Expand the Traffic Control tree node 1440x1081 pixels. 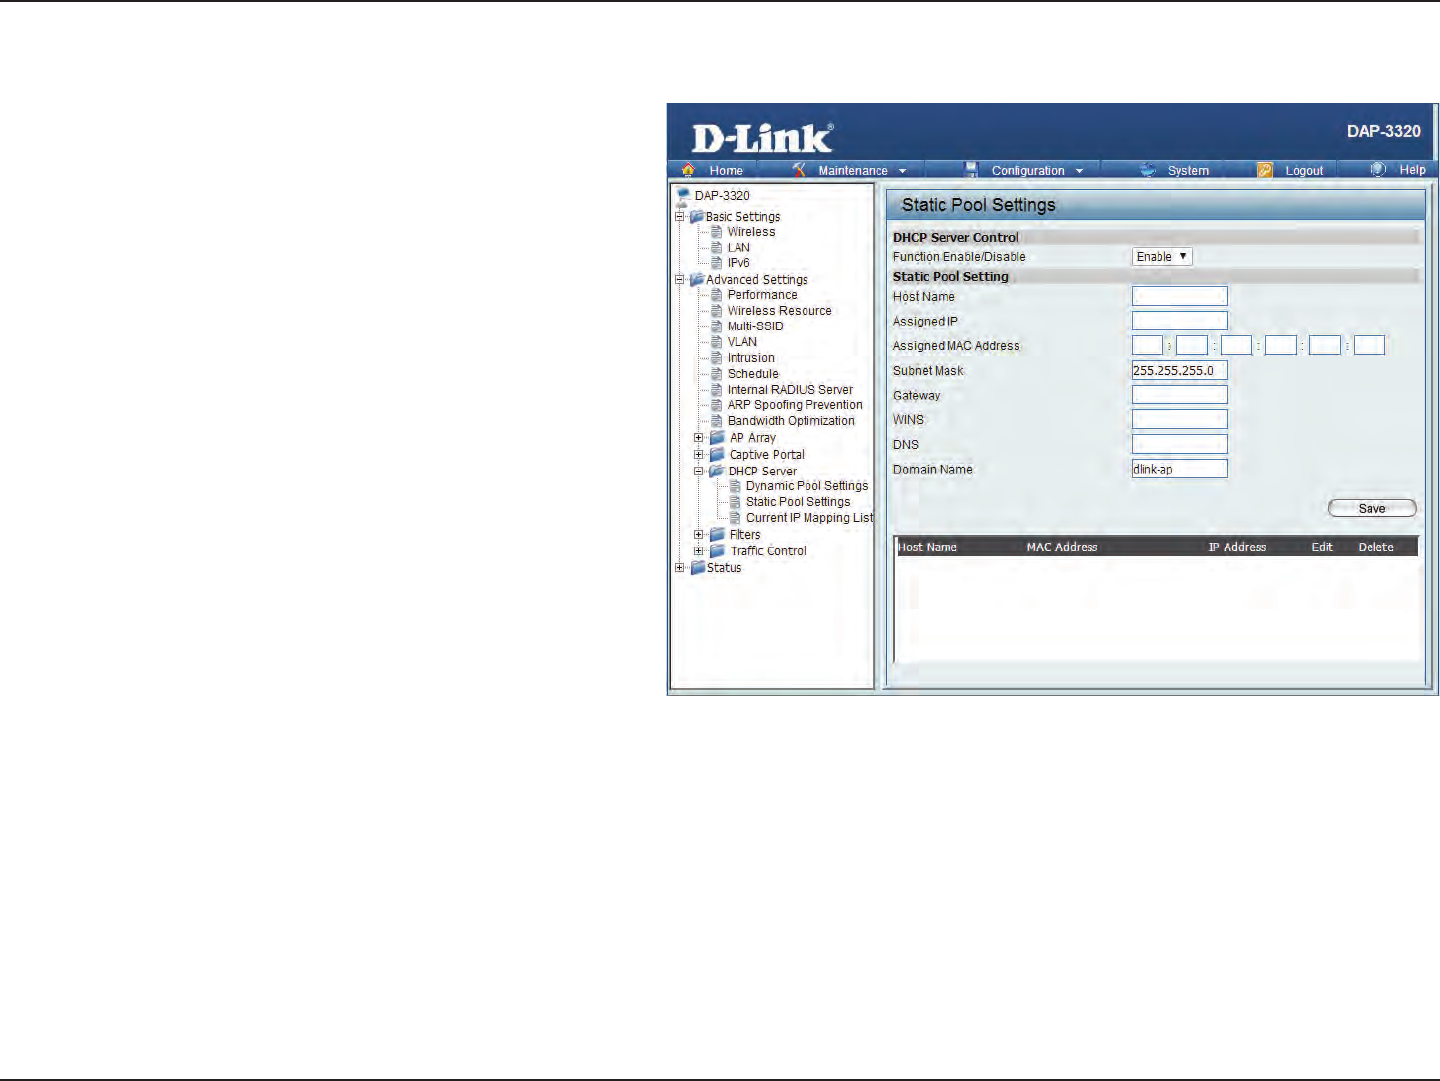click(699, 551)
